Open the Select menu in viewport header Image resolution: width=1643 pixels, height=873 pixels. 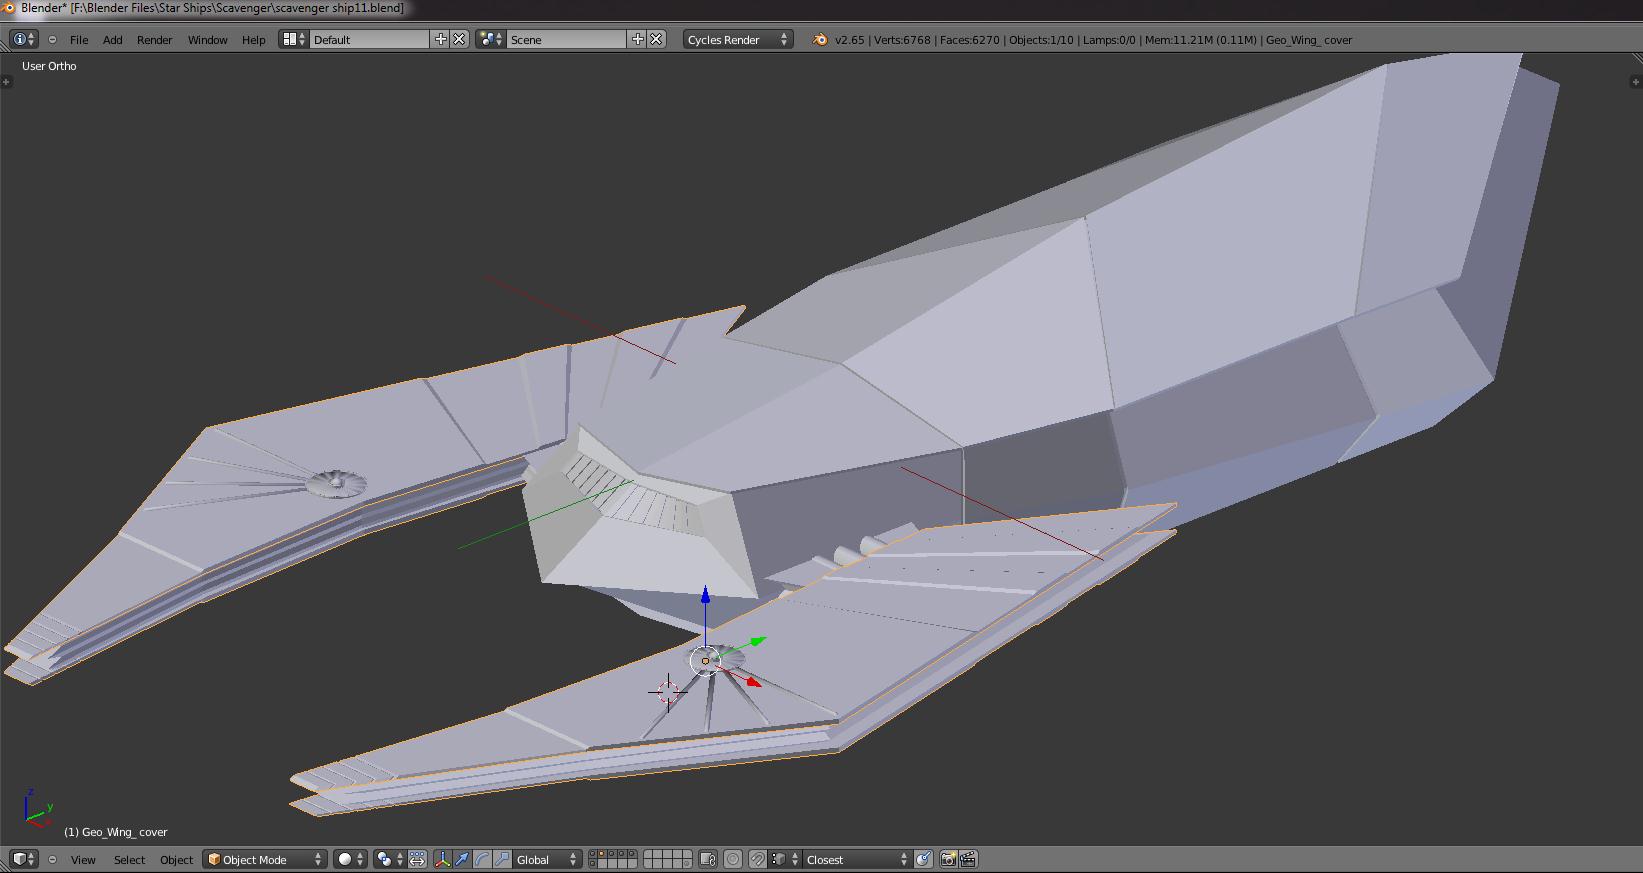129,860
